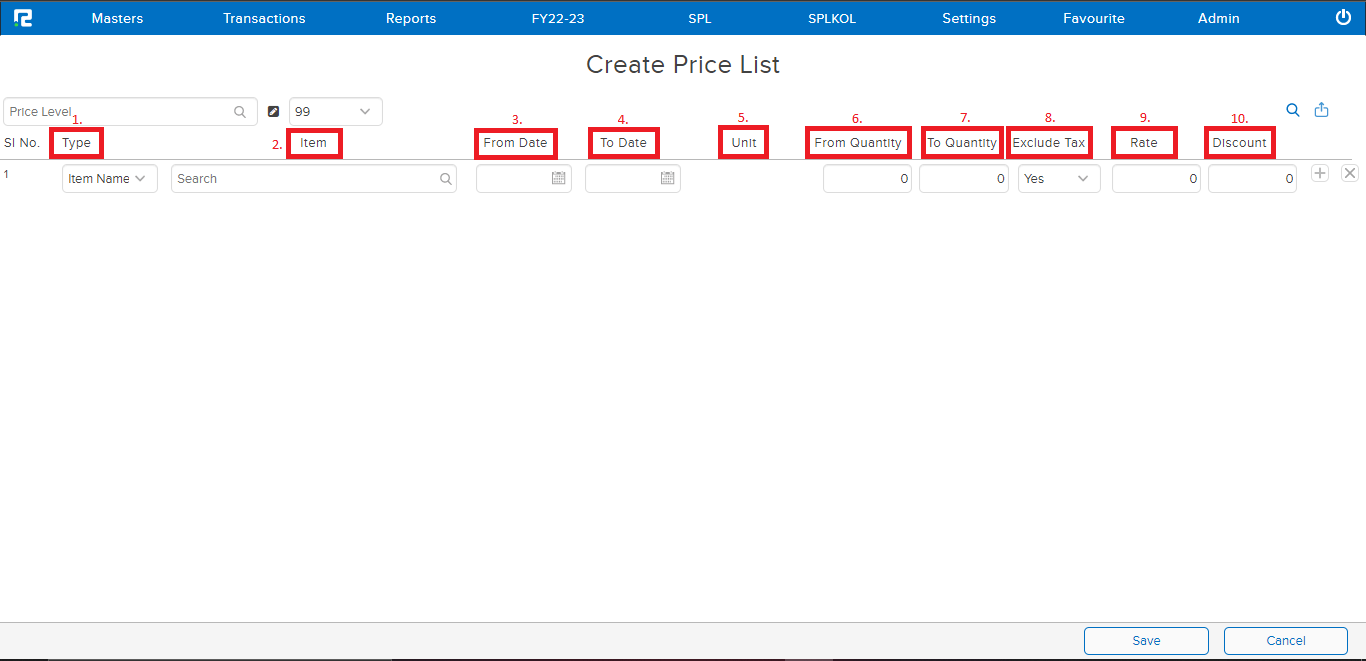
Task: Click the Rate input field
Action: click(1155, 179)
